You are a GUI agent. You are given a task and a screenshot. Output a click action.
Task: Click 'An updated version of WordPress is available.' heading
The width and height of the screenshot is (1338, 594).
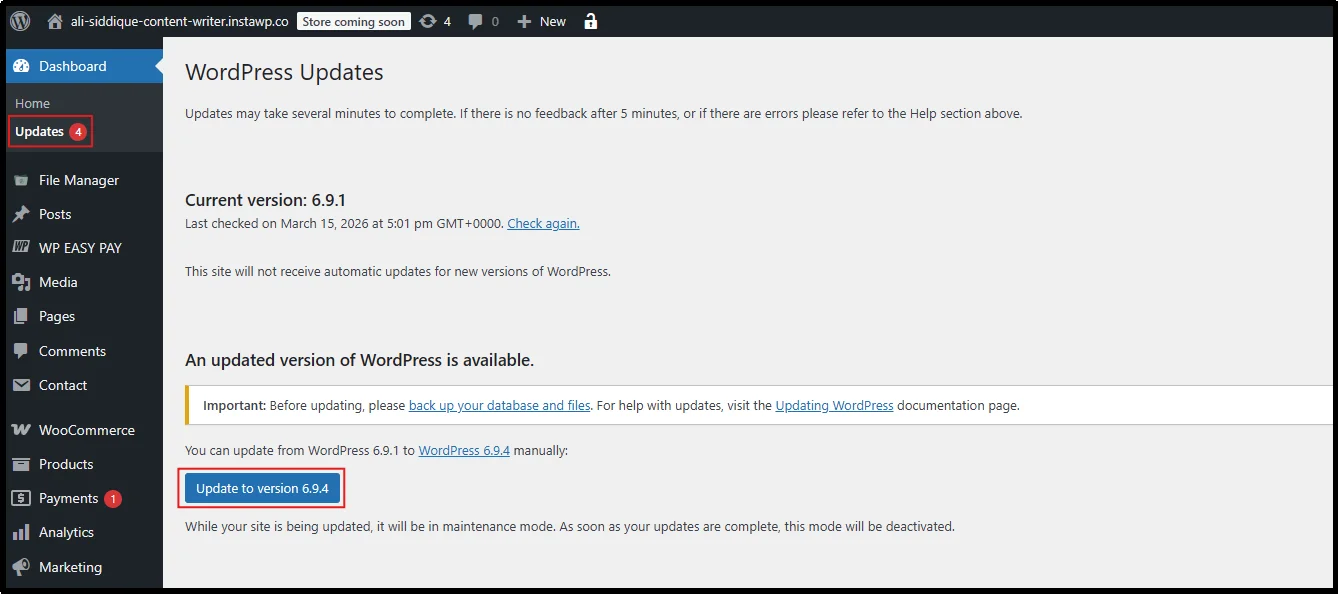(359, 360)
